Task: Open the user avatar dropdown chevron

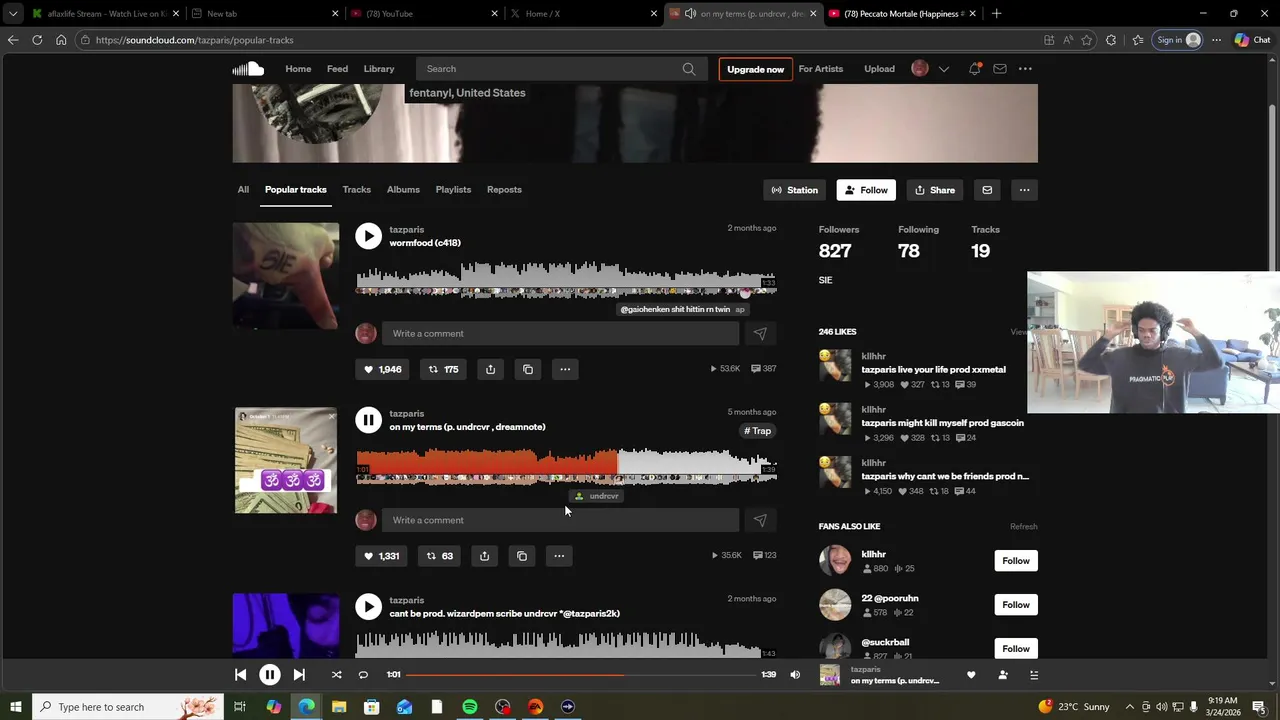Action: pyautogui.click(x=943, y=69)
